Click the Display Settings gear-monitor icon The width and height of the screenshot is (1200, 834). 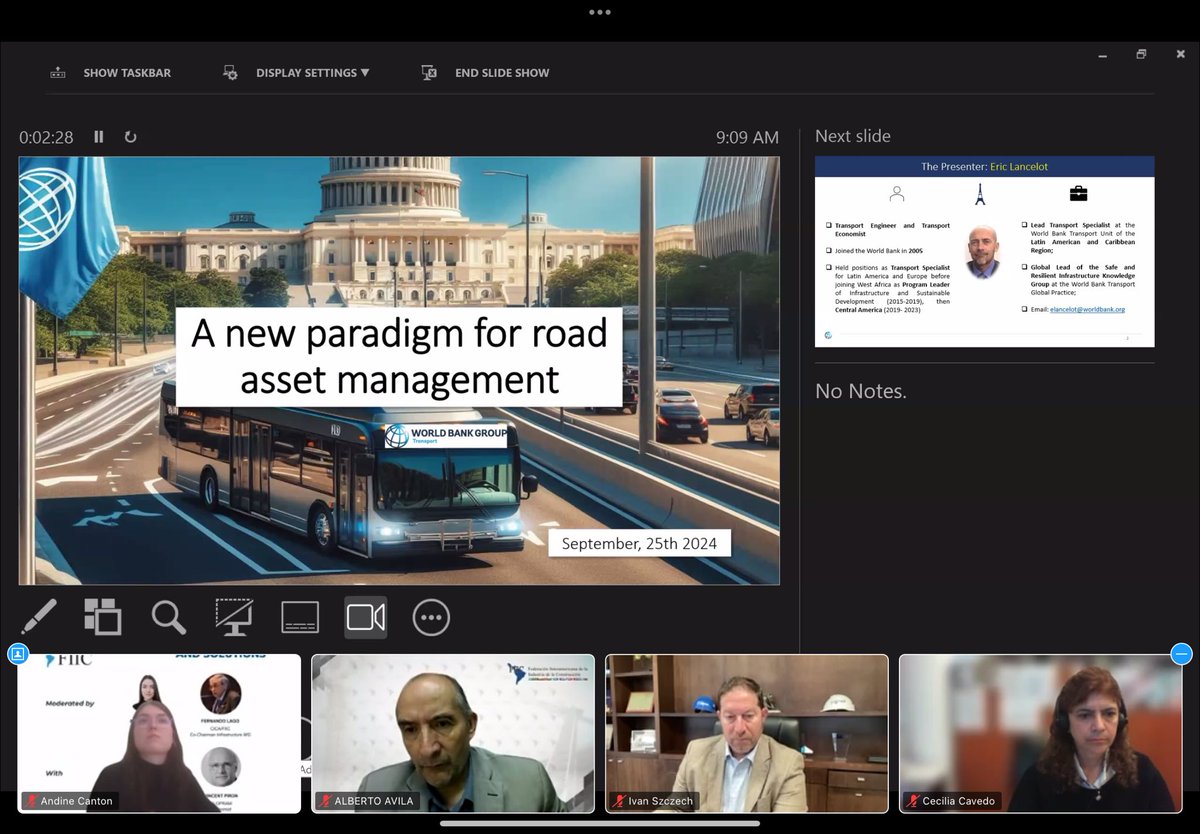click(230, 73)
